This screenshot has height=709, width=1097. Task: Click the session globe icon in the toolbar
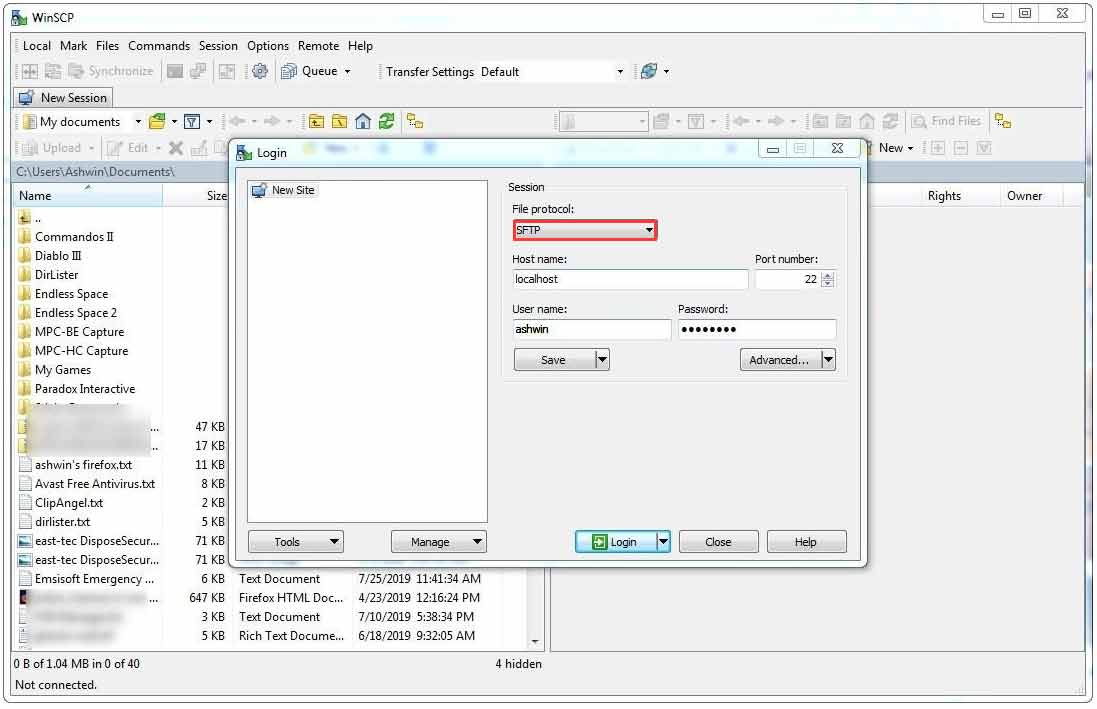tap(649, 71)
